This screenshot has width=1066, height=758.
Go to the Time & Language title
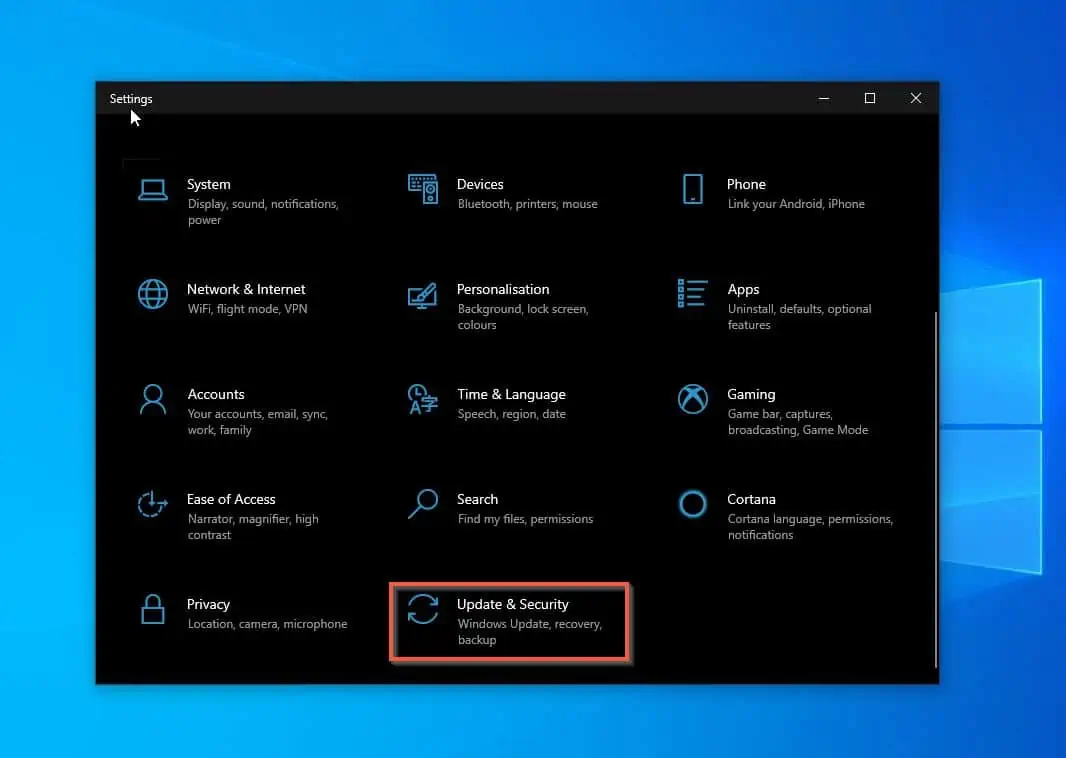pyautogui.click(x=511, y=394)
